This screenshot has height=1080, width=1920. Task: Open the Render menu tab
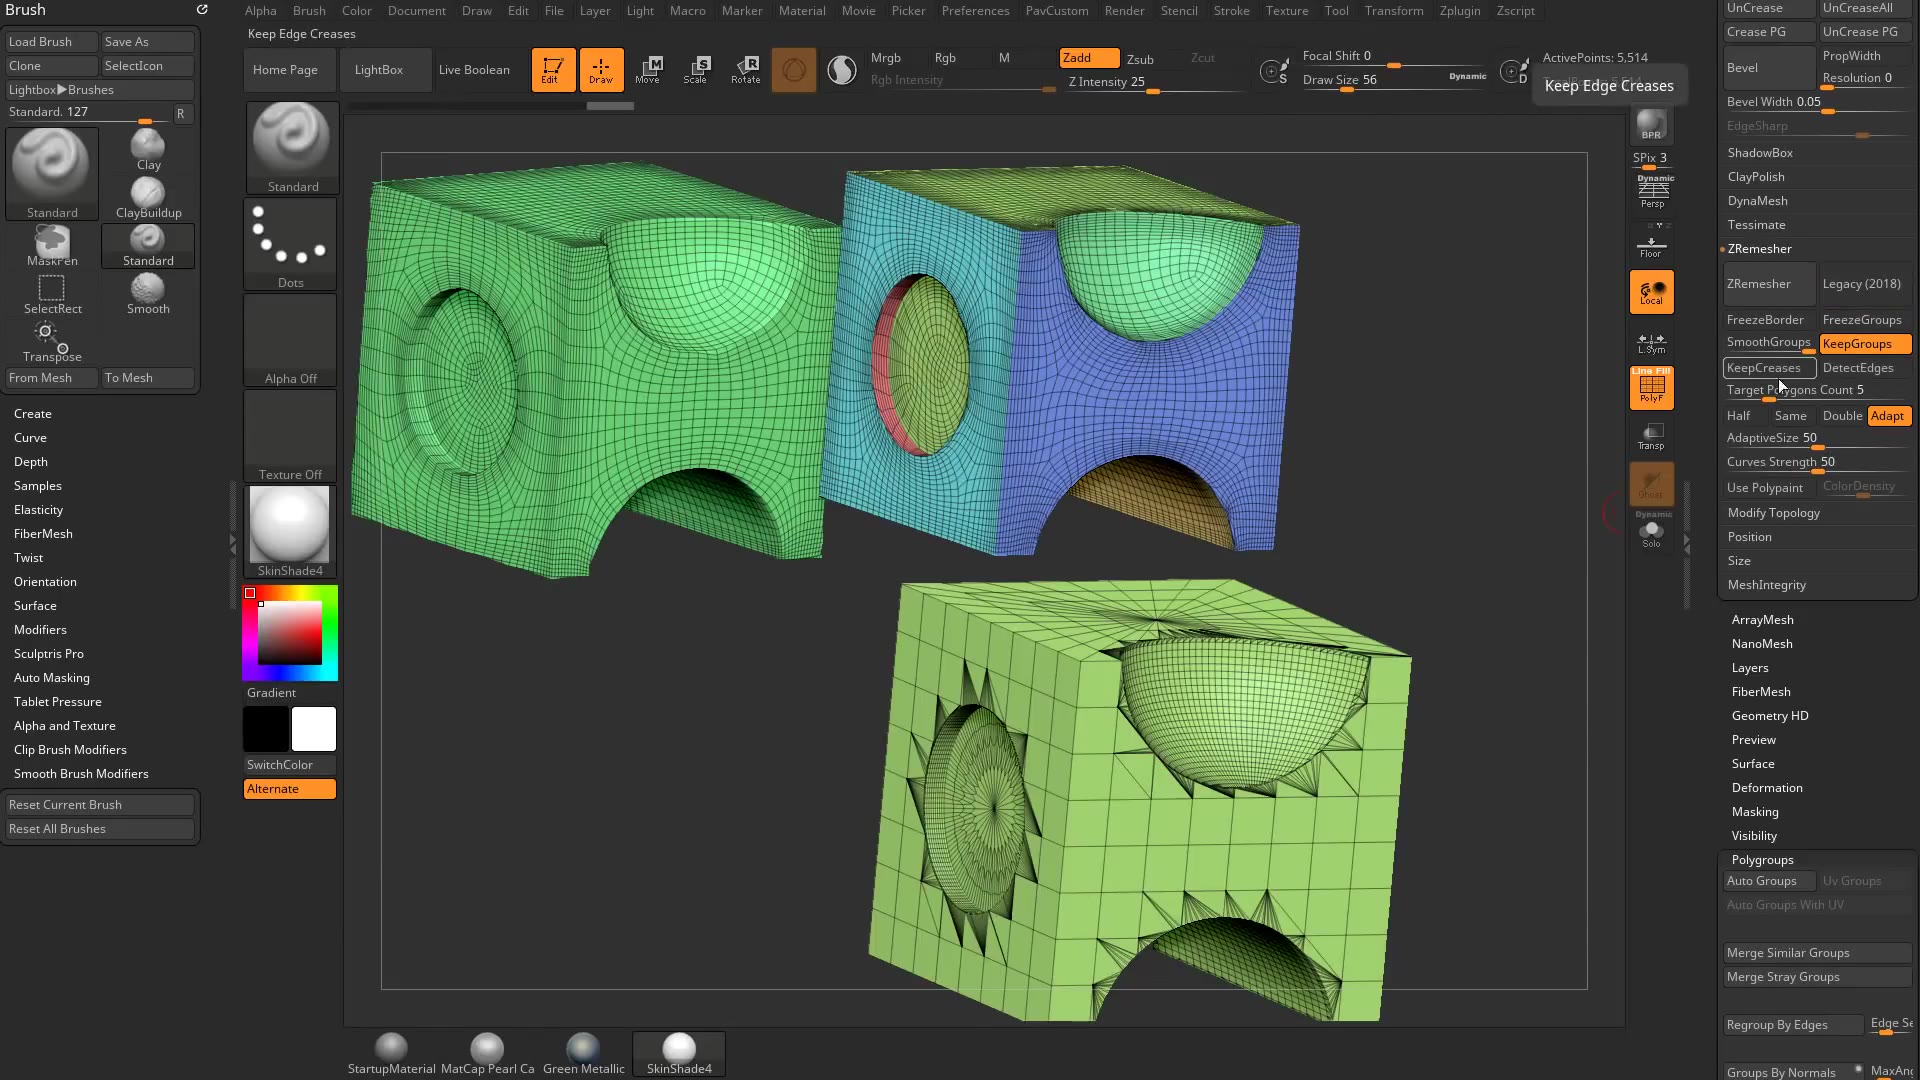(x=1124, y=11)
